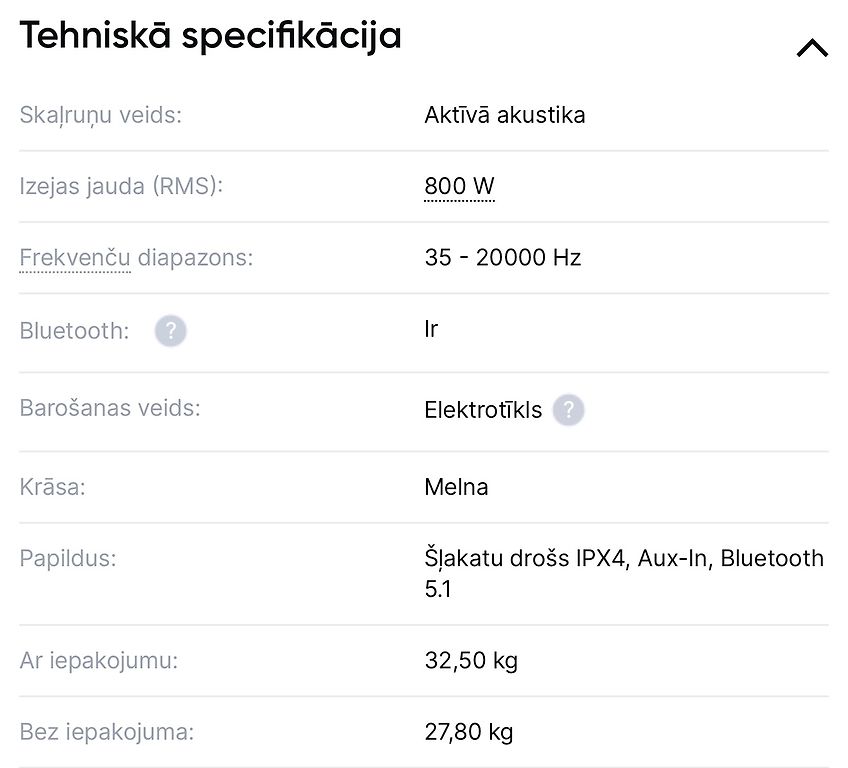Click the Bluetooth label text
The image size is (848, 768).
[x=75, y=330]
